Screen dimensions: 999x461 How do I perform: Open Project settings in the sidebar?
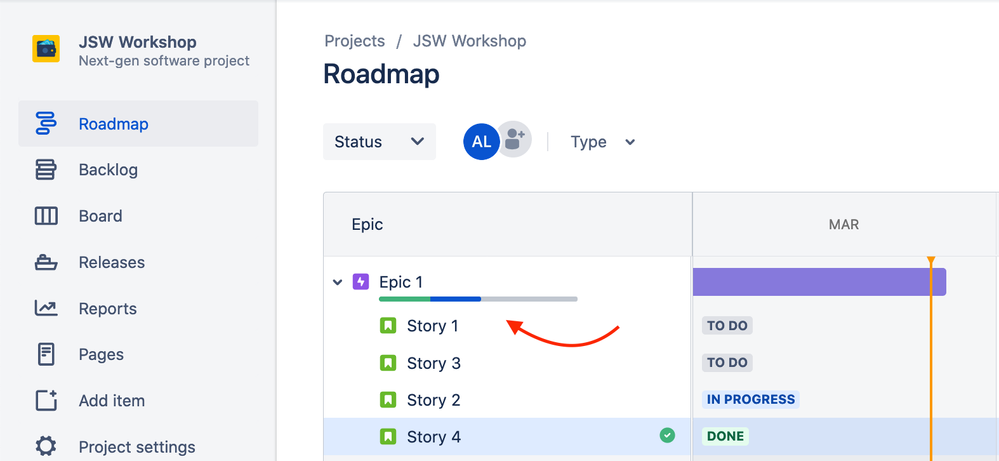coord(138,446)
